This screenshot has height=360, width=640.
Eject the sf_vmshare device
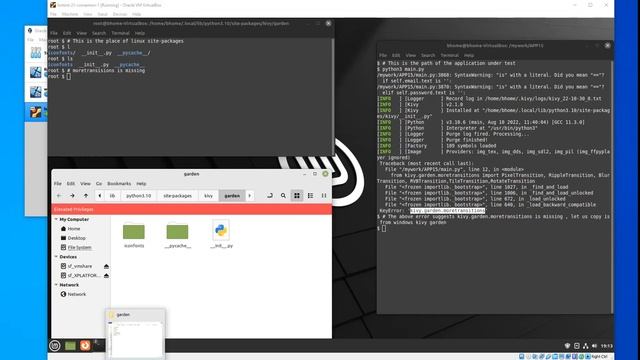pyautogui.click(x=106, y=267)
